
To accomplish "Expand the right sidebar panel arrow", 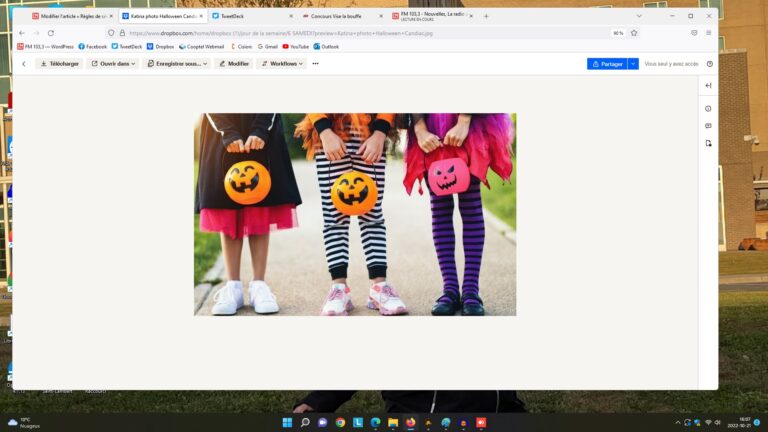I will [708, 86].
